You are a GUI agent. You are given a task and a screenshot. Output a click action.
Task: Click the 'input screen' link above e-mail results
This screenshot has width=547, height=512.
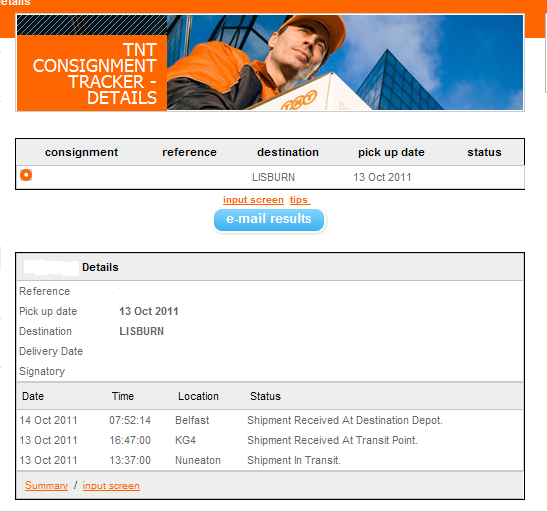253,200
